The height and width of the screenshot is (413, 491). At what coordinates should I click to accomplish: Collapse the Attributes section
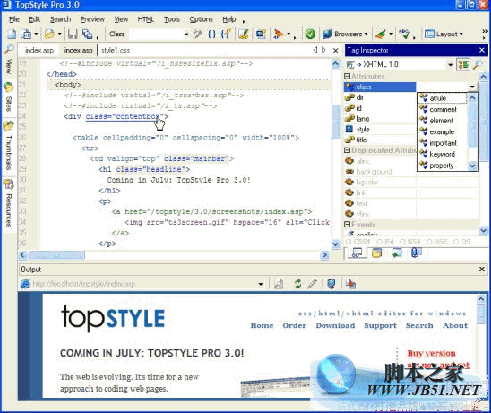tap(347, 76)
